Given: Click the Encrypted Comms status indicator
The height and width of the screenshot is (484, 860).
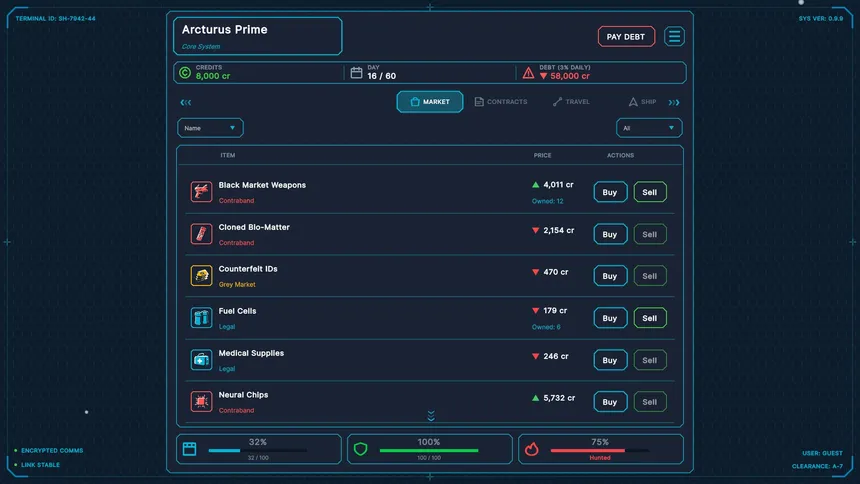Looking at the screenshot, I should coord(49,451).
